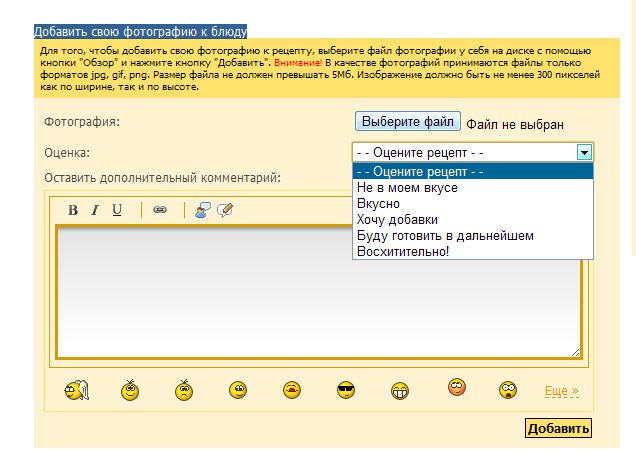Choose the "Восхитительно!" rating
This screenshot has height=458, width=636.
tap(403, 252)
